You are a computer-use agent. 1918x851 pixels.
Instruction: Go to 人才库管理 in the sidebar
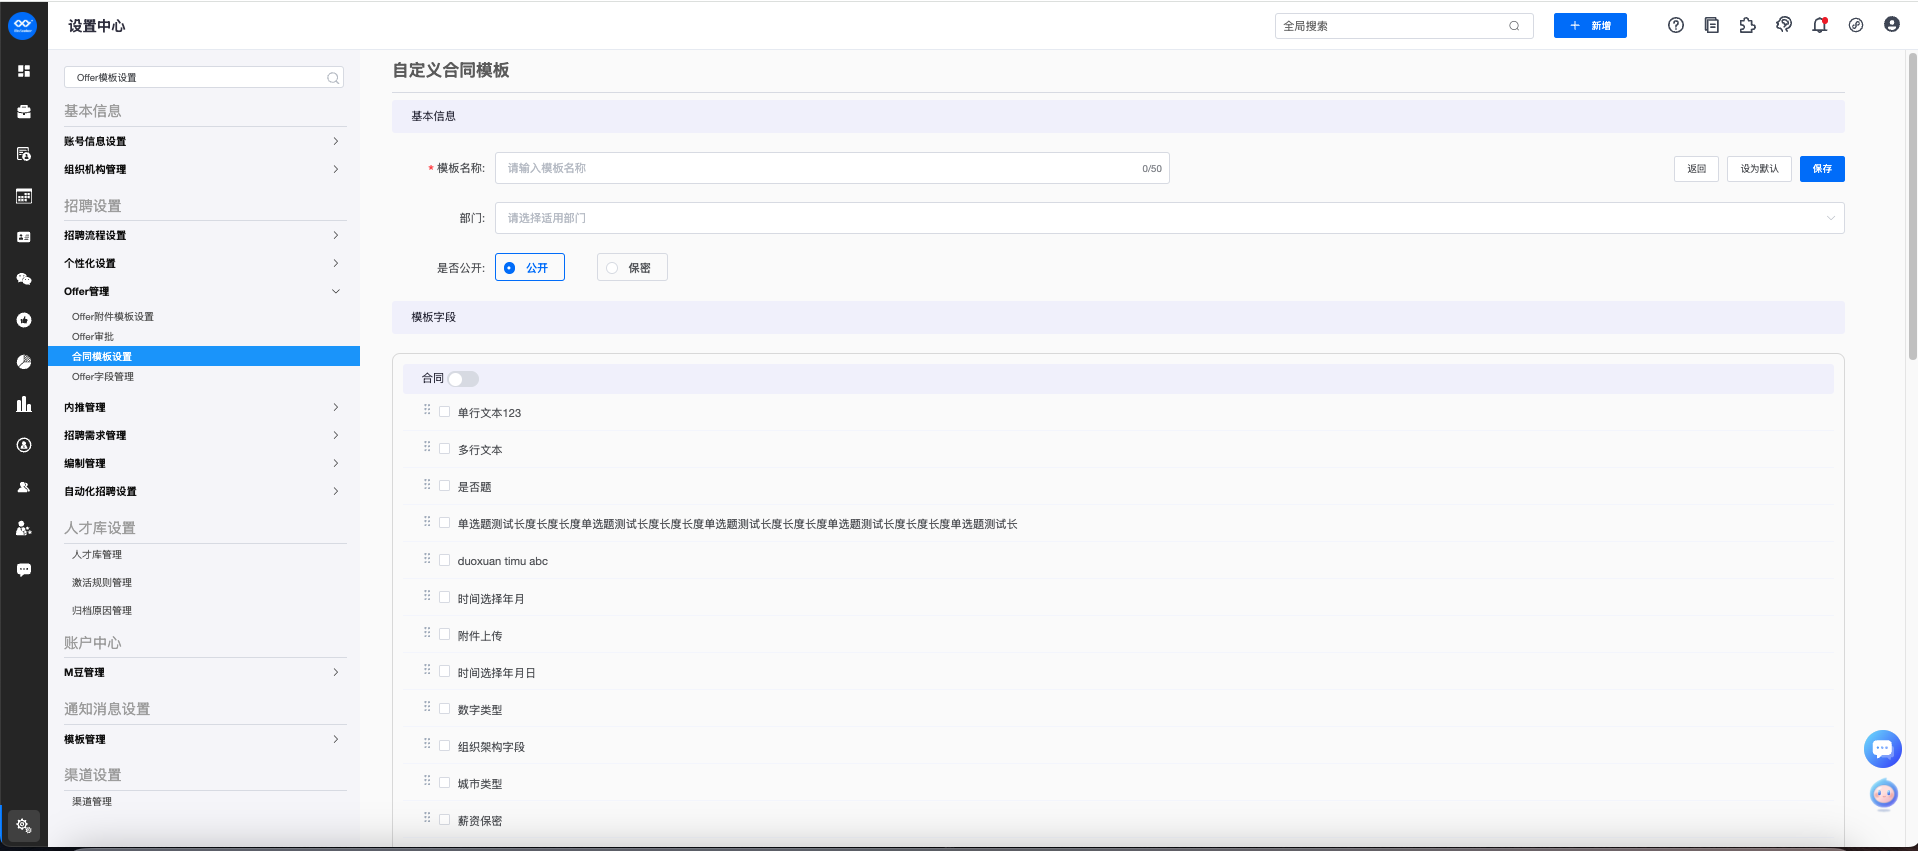[97, 555]
